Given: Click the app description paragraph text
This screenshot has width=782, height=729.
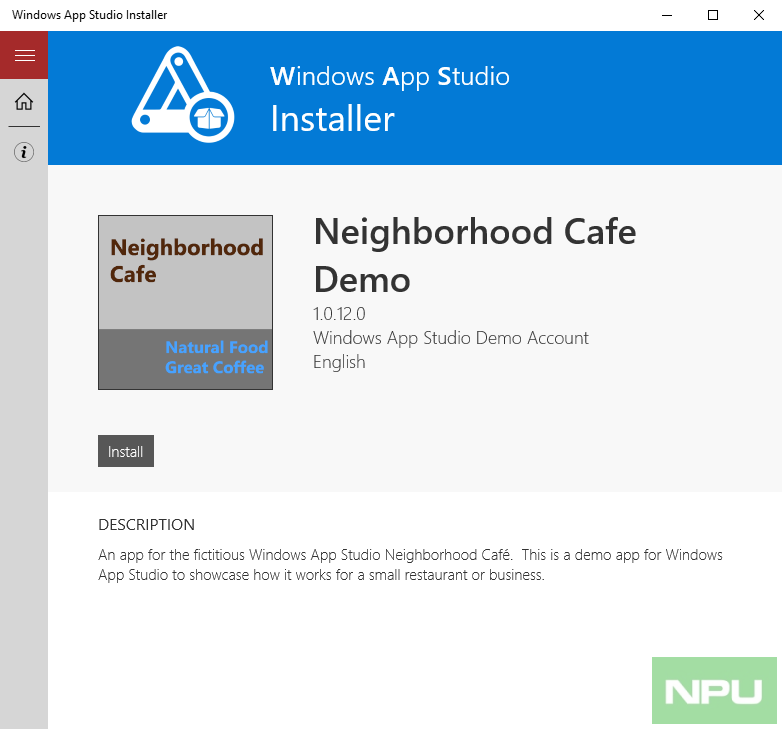Looking at the screenshot, I should coord(410,565).
